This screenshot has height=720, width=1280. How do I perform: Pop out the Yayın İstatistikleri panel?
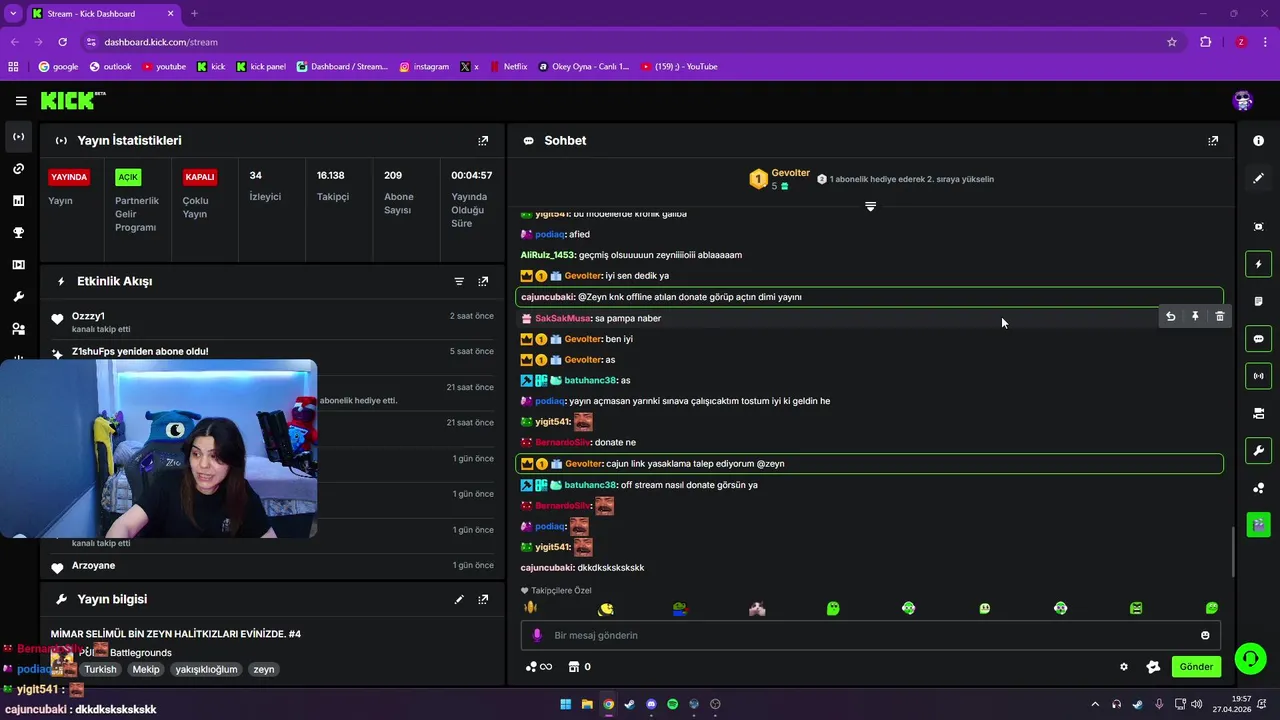pos(483,141)
